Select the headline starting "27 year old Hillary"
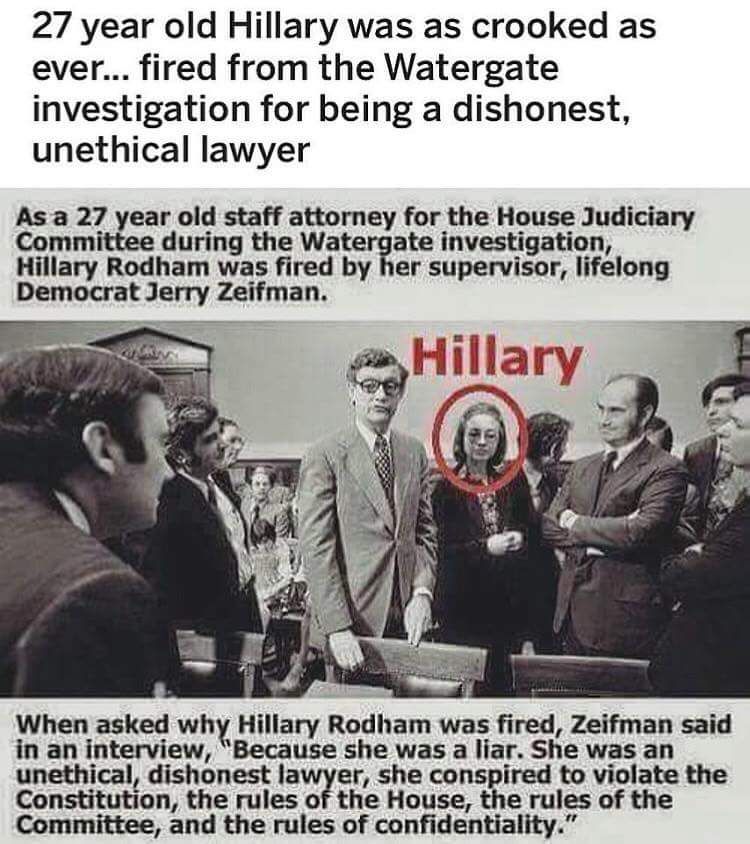Screen dimensions: 750x844 coord(344,87)
